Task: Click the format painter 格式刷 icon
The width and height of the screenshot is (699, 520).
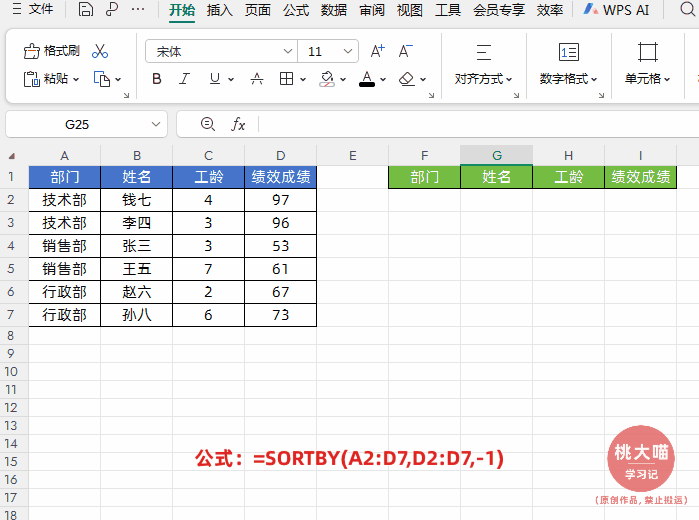Action: click(x=31, y=51)
